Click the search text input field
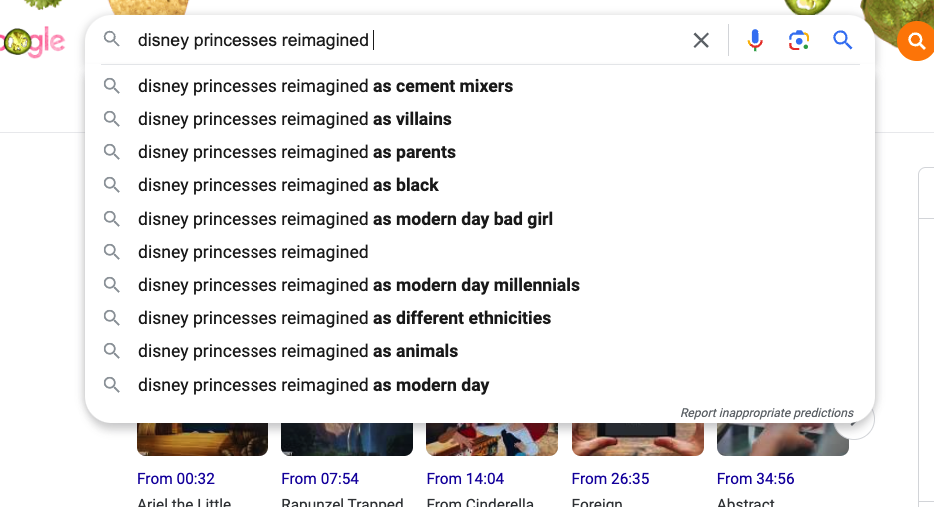Viewport: 934px width, 507px height. click(400, 40)
